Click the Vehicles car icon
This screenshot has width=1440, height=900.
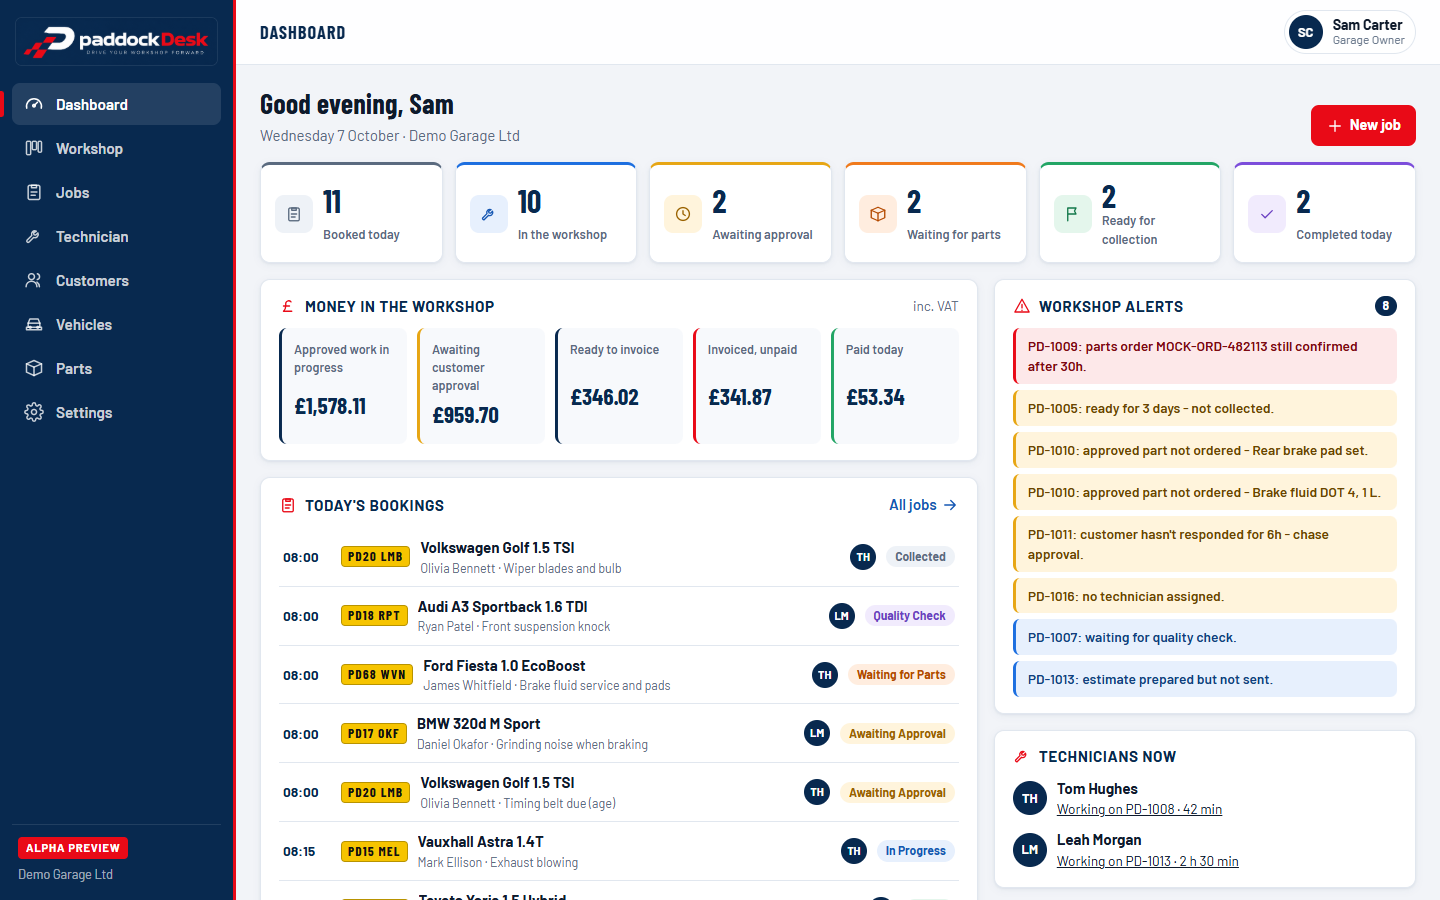[x=34, y=325]
